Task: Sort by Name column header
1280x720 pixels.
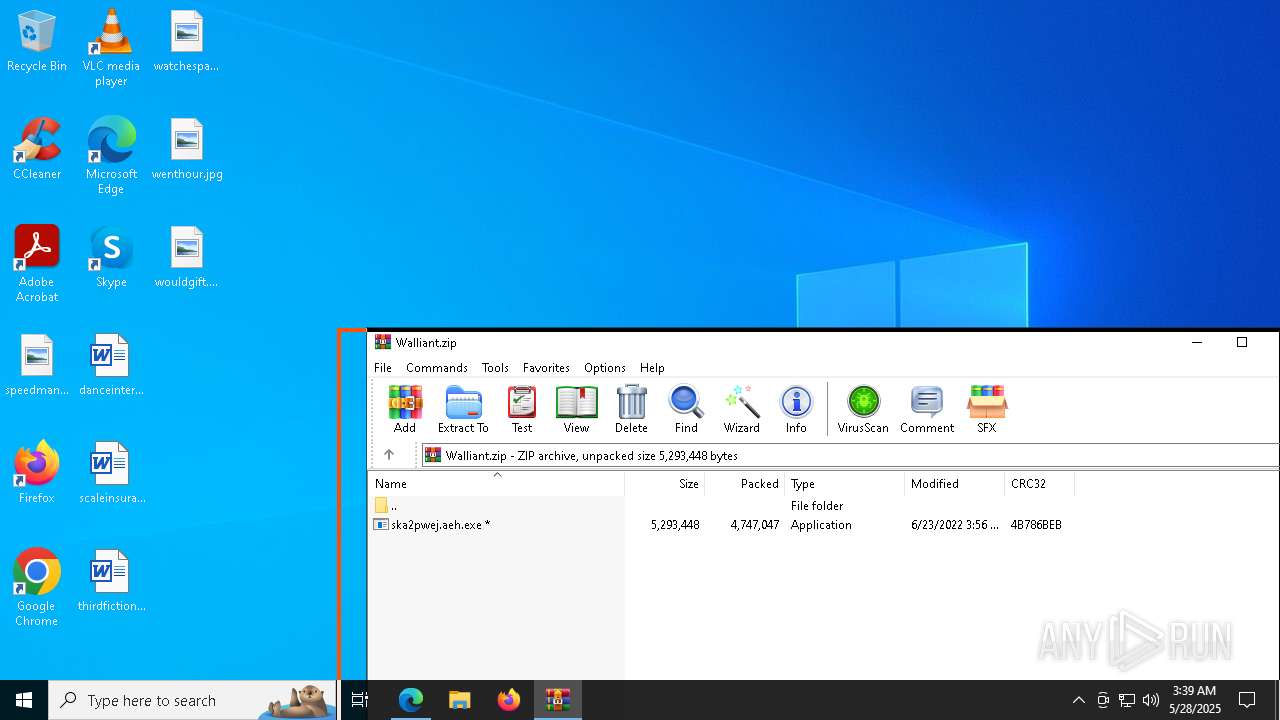Action: click(x=496, y=484)
